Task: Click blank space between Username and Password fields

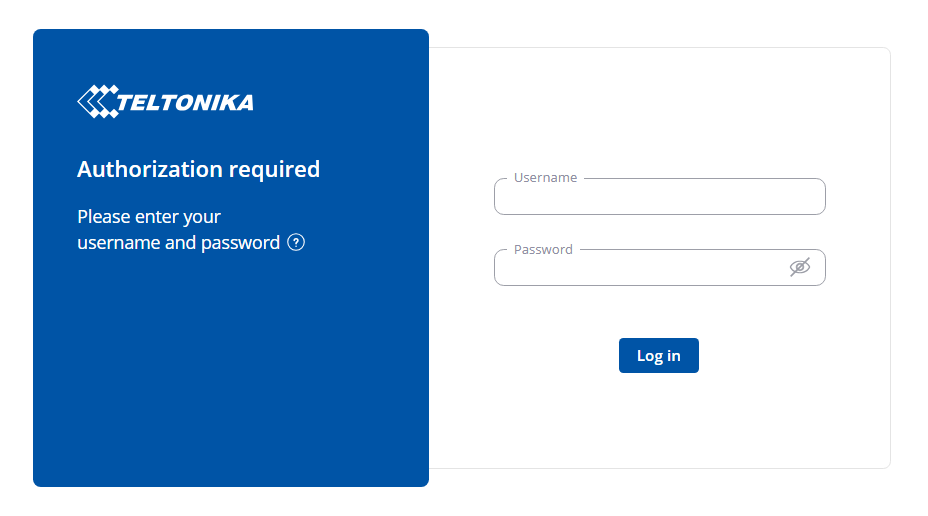Action: [x=659, y=232]
